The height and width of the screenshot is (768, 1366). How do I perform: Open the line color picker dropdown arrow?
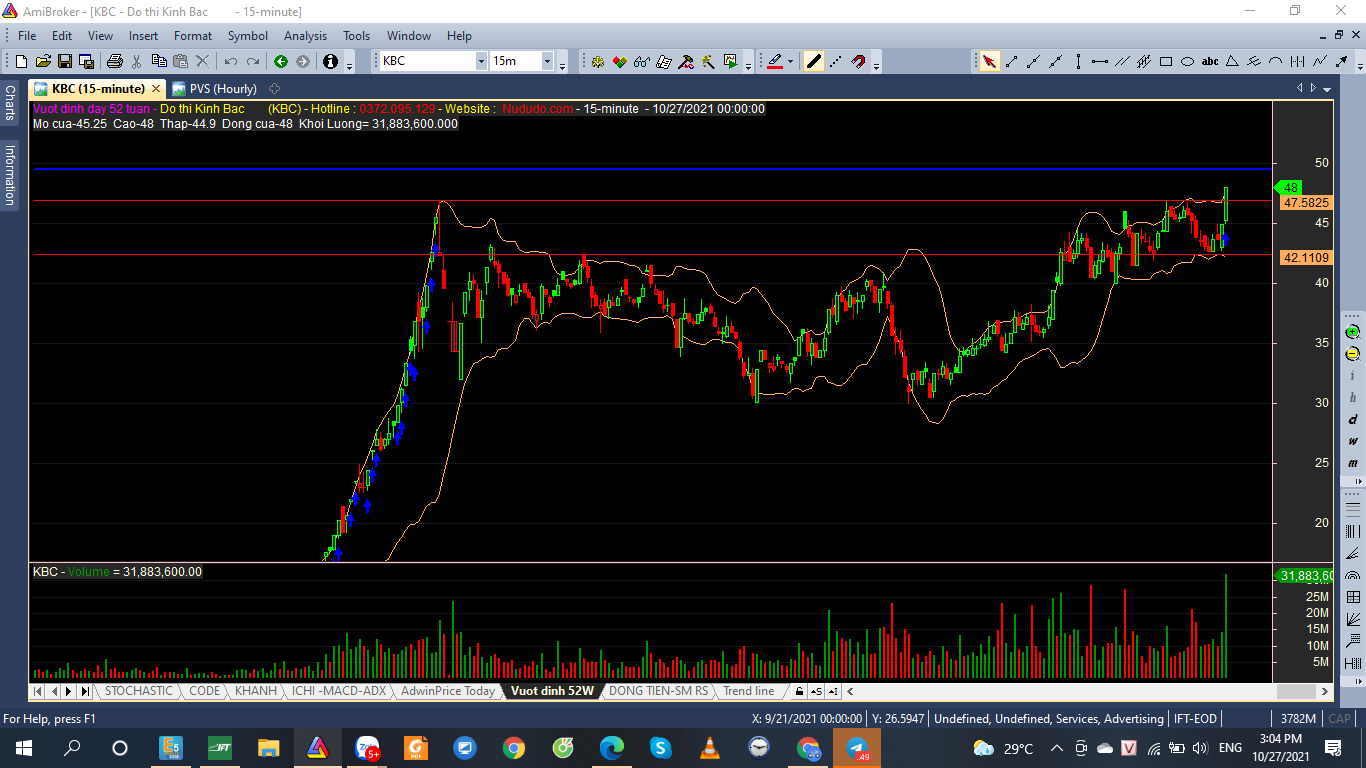(790, 61)
